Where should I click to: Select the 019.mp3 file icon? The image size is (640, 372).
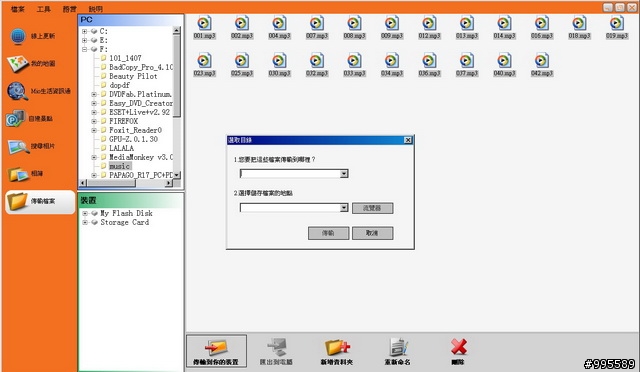point(617,23)
